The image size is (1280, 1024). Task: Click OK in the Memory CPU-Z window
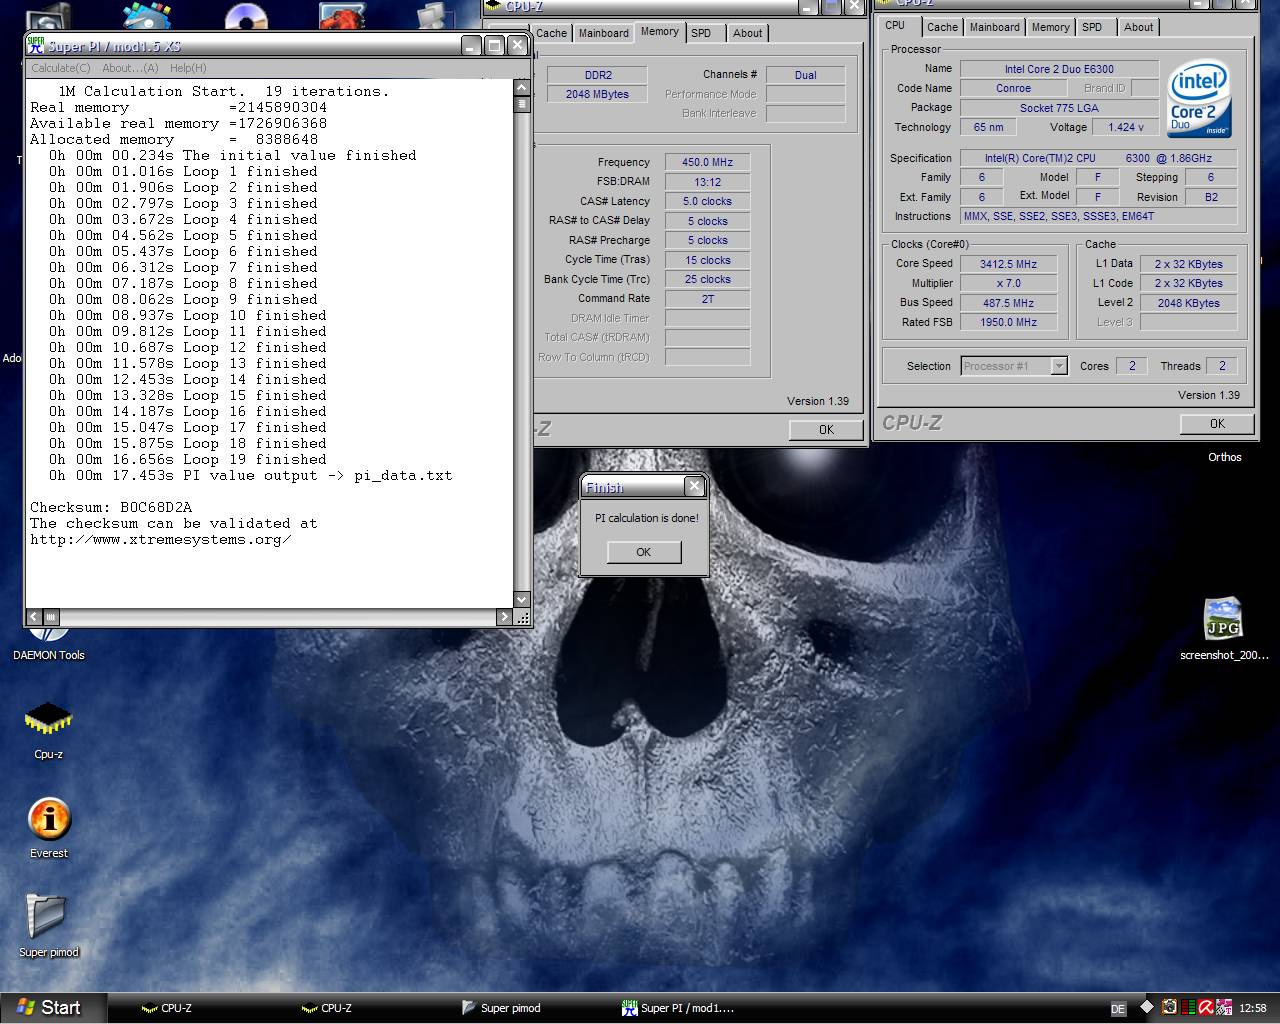[826, 430]
